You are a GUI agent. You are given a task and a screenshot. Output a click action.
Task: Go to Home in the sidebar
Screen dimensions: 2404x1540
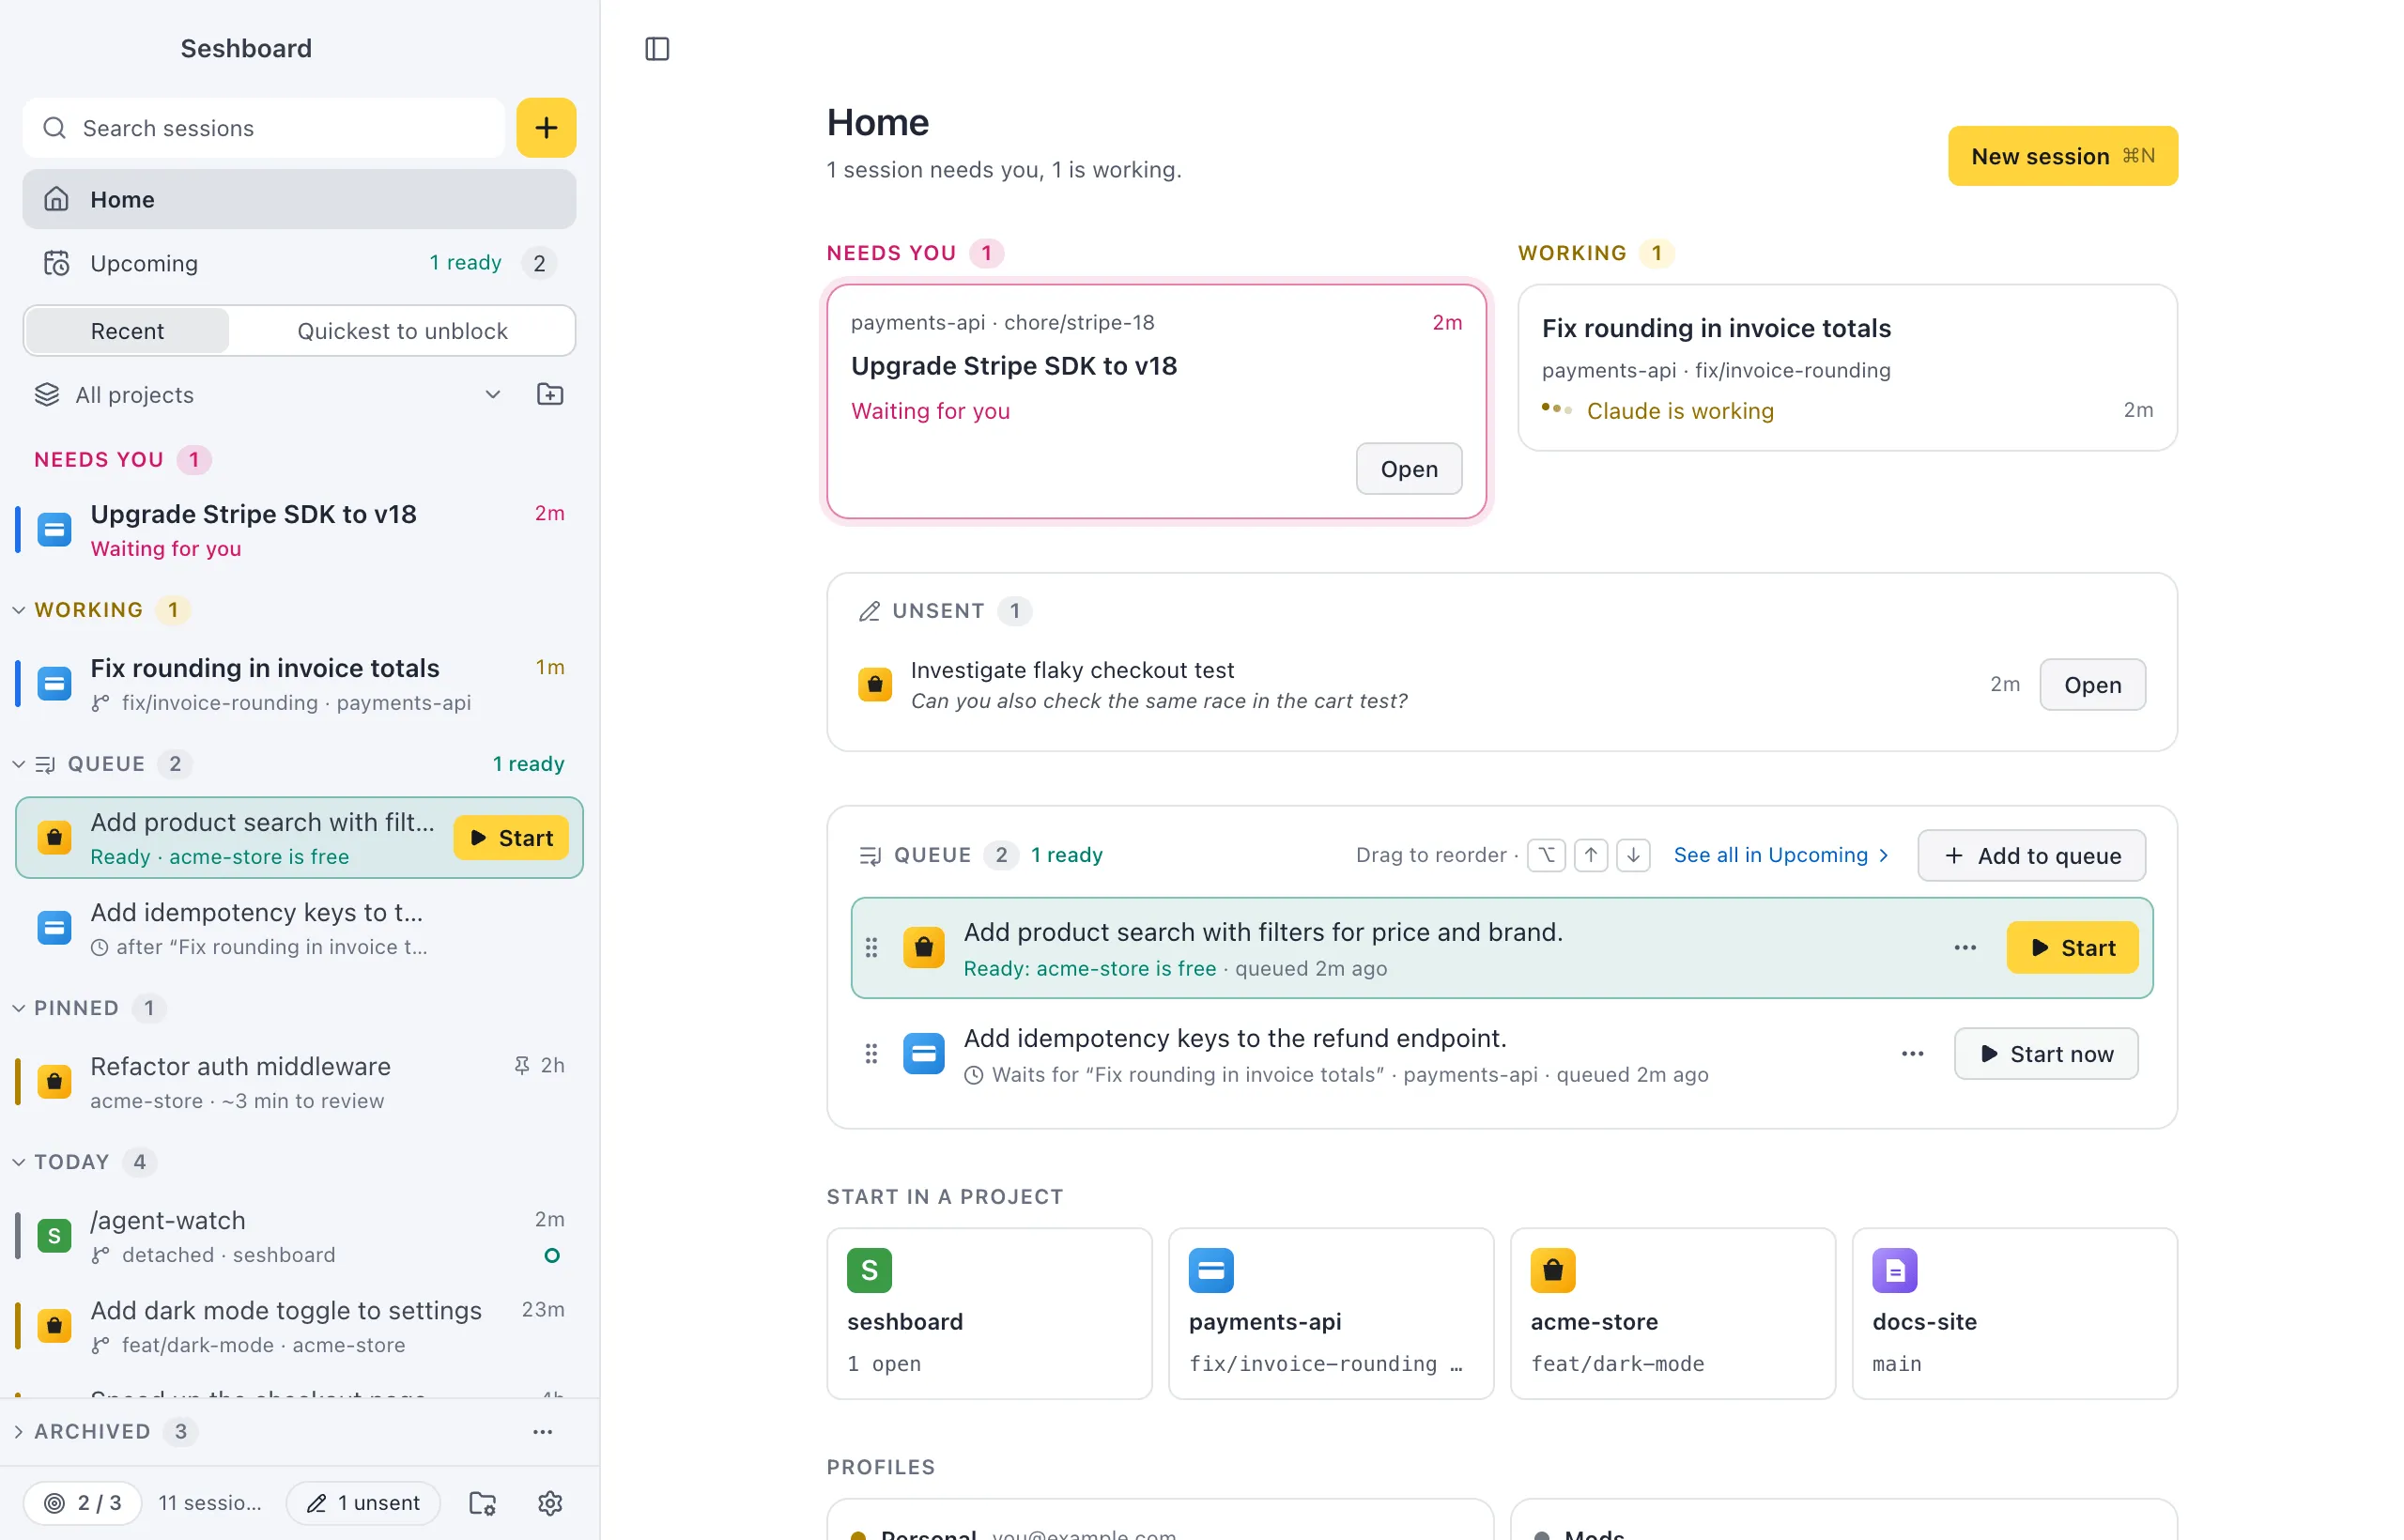coord(299,199)
